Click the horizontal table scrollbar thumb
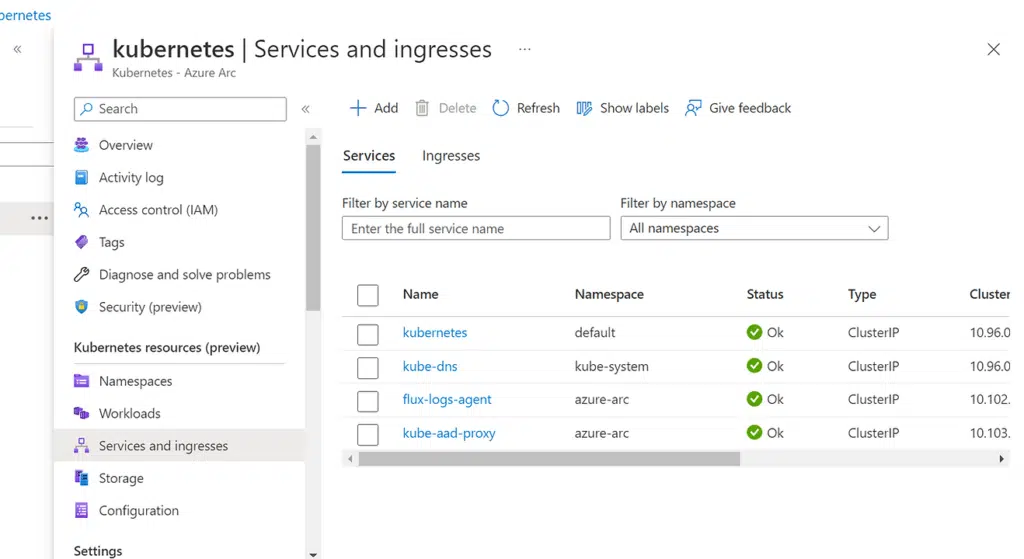The width and height of the screenshot is (1024, 559). point(549,459)
